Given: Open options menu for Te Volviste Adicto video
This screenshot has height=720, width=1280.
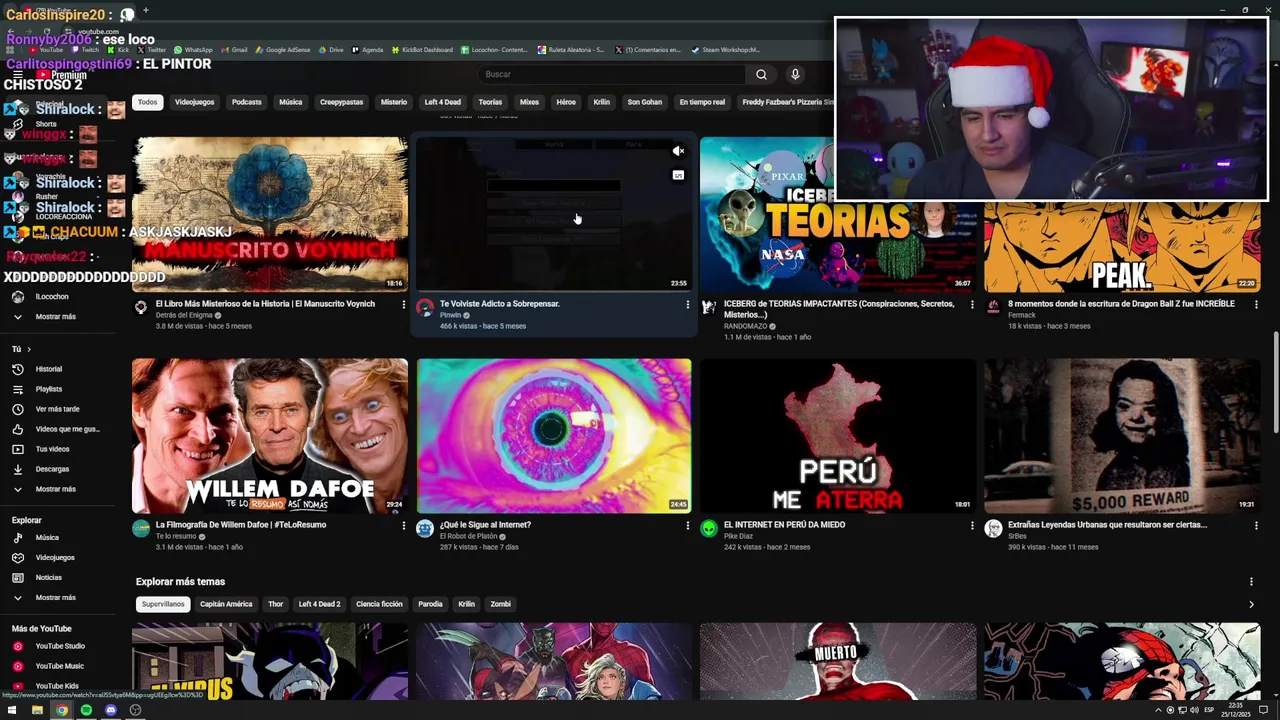Looking at the screenshot, I should point(687,304).
